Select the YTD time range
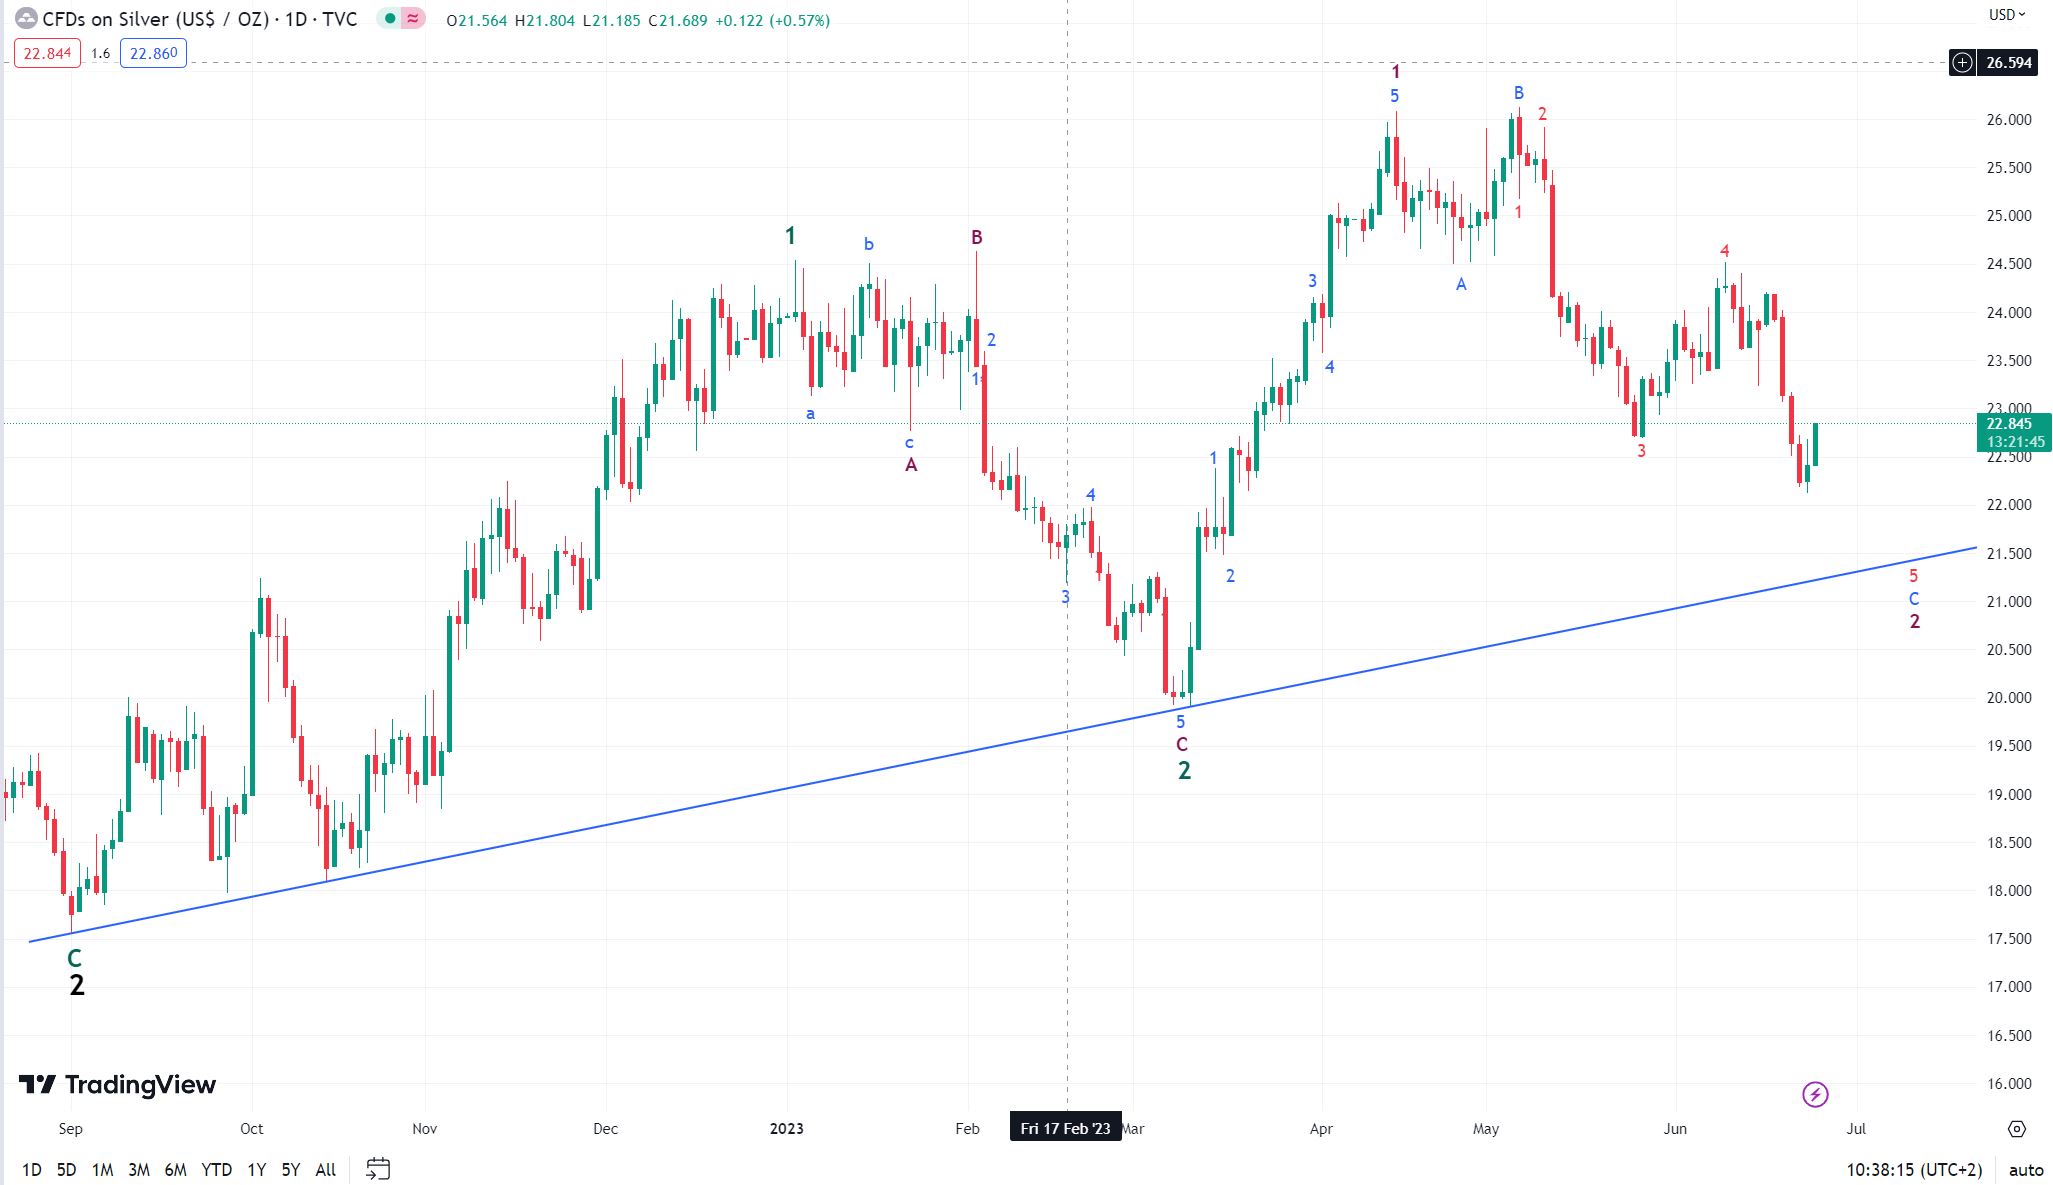 point(216,1170)
